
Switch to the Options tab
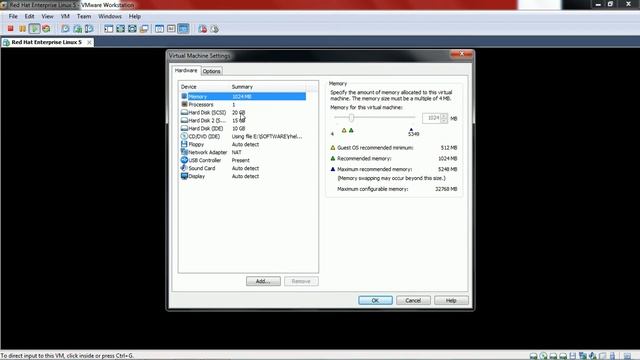tap(211, 71)
